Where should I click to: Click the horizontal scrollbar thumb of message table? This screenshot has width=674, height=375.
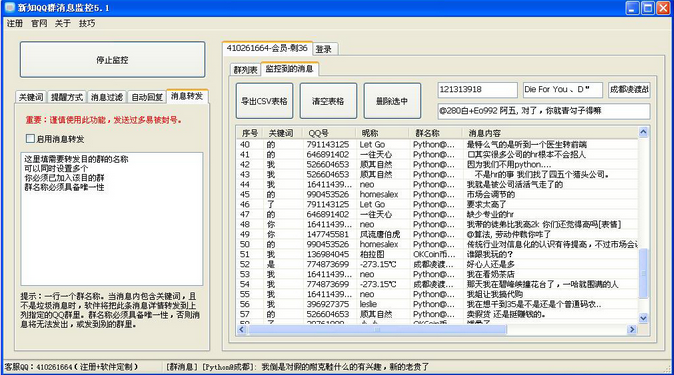tap(377, 329)
